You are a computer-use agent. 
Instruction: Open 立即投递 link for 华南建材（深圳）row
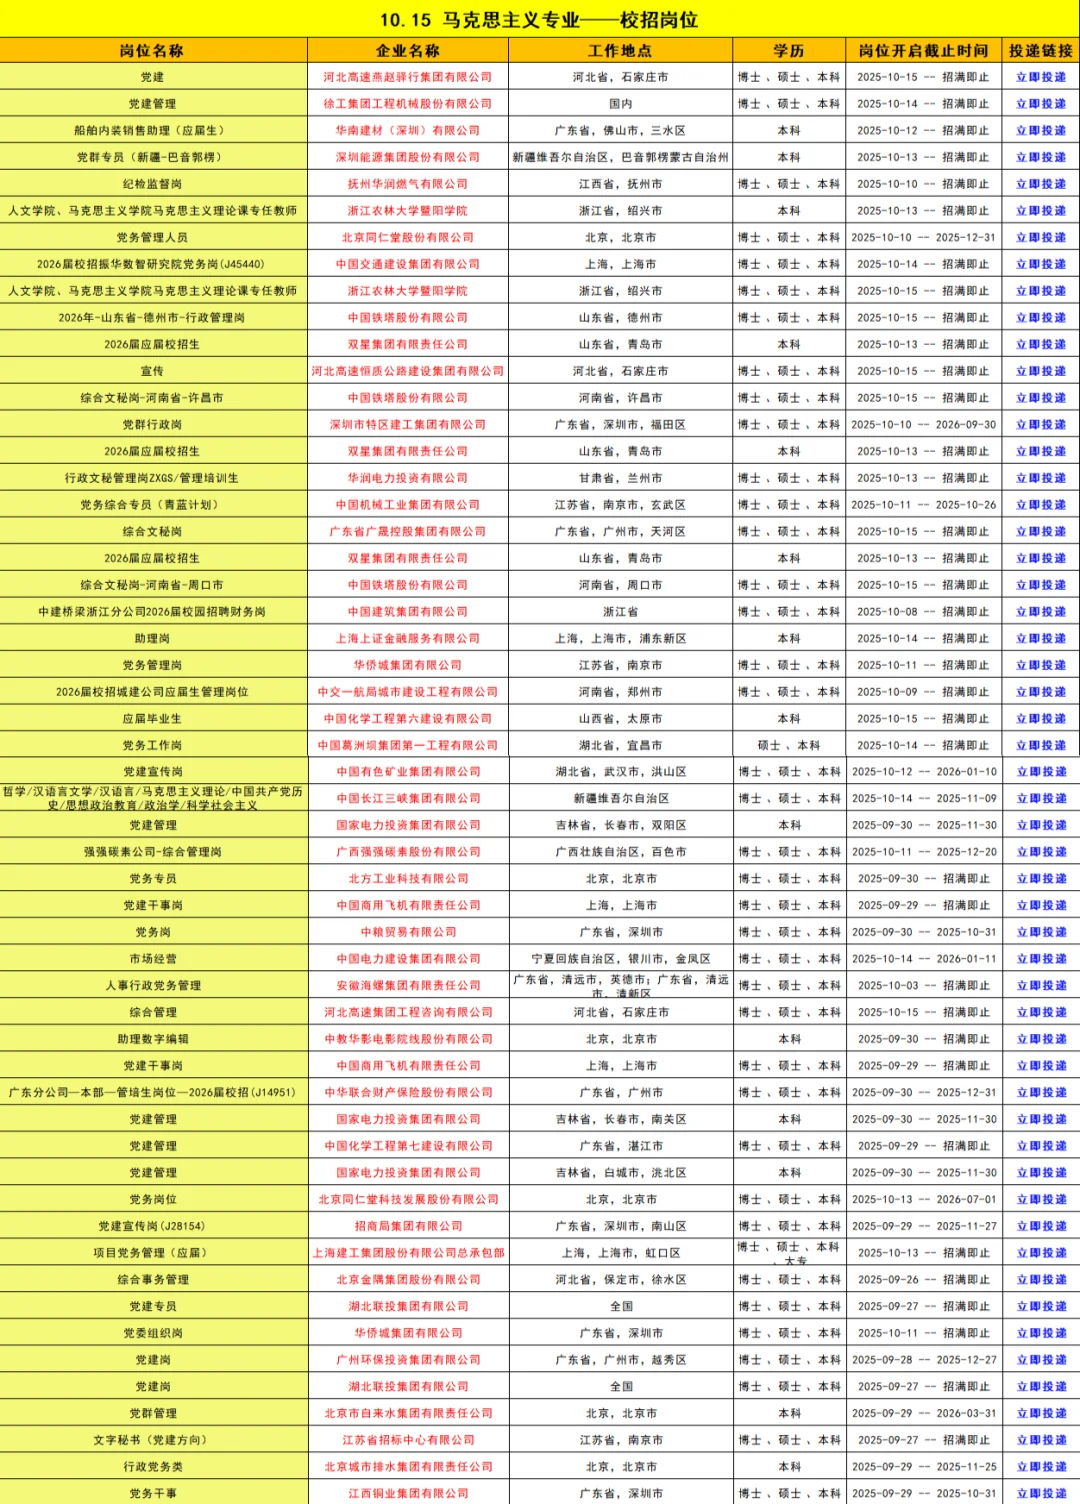[1041, 131]
